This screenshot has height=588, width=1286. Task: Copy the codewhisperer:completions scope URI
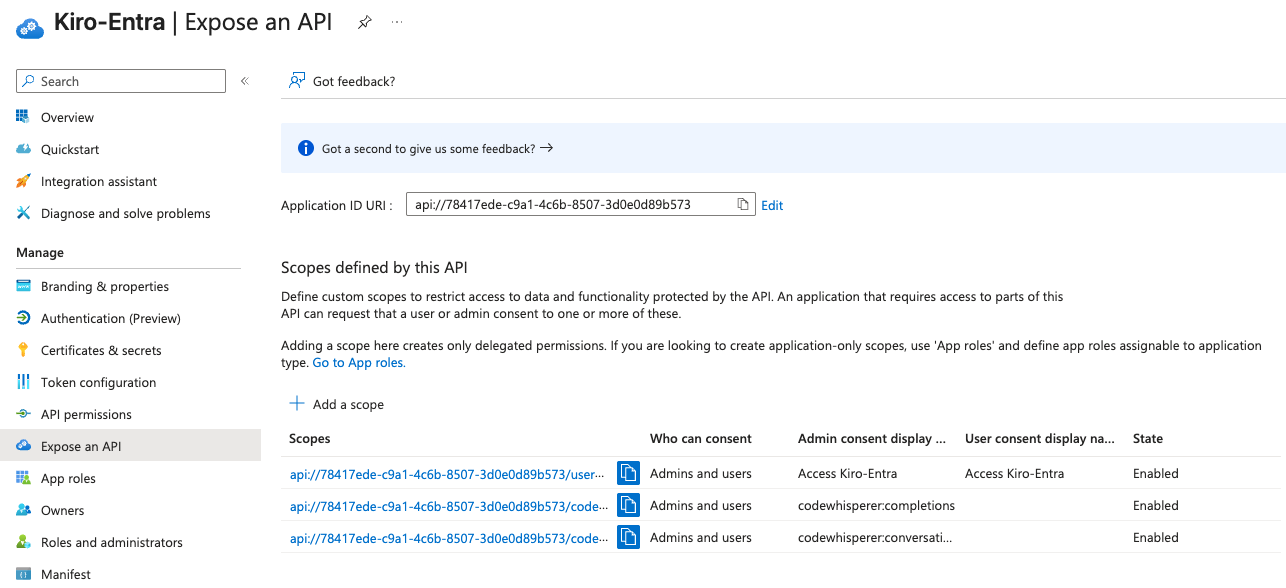628,505
